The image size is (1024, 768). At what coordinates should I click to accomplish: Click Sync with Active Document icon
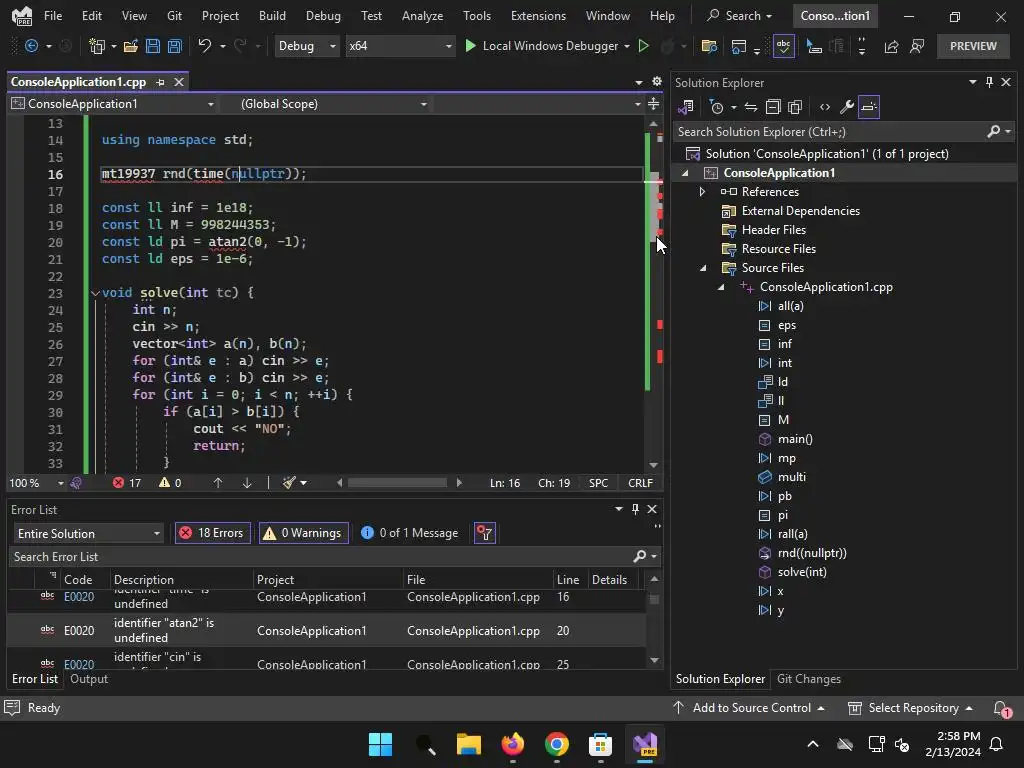[x=751, y=106]
